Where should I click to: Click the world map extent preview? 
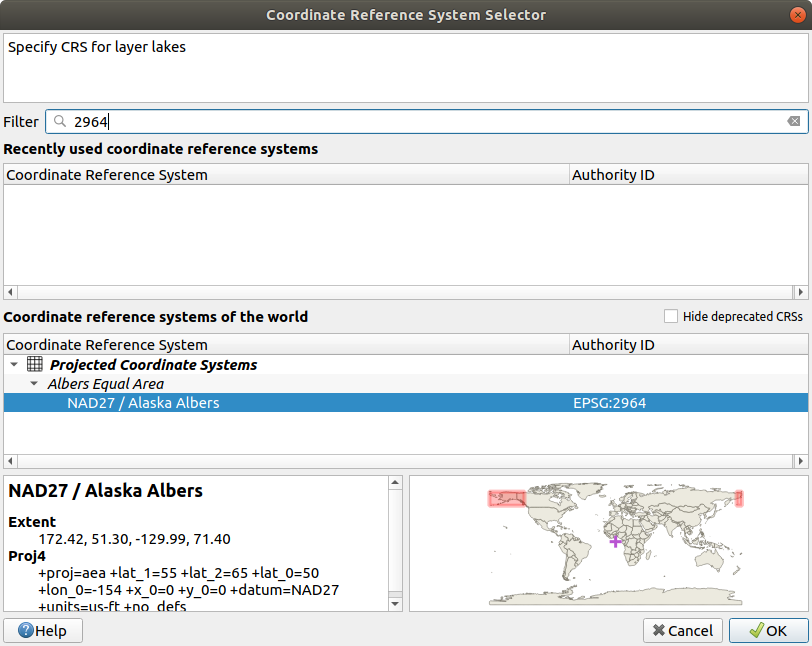pos(609,542)
